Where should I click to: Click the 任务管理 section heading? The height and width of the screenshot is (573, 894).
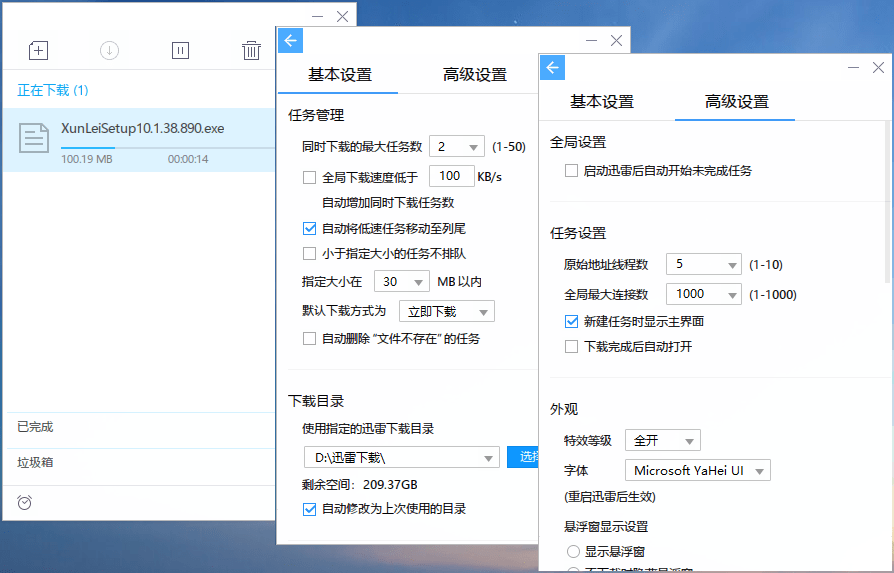tap(316, 116)
